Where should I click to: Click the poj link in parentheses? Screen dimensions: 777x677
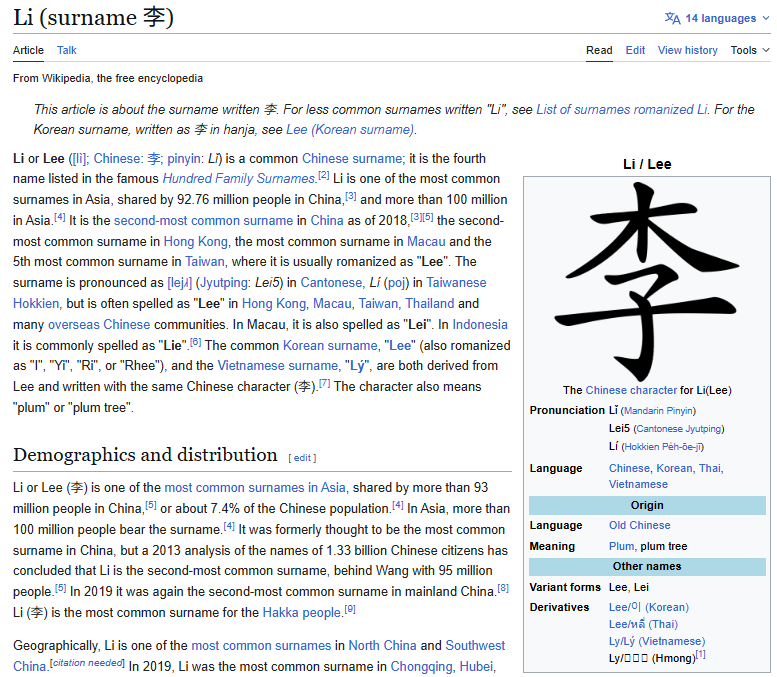coord(396,282)
